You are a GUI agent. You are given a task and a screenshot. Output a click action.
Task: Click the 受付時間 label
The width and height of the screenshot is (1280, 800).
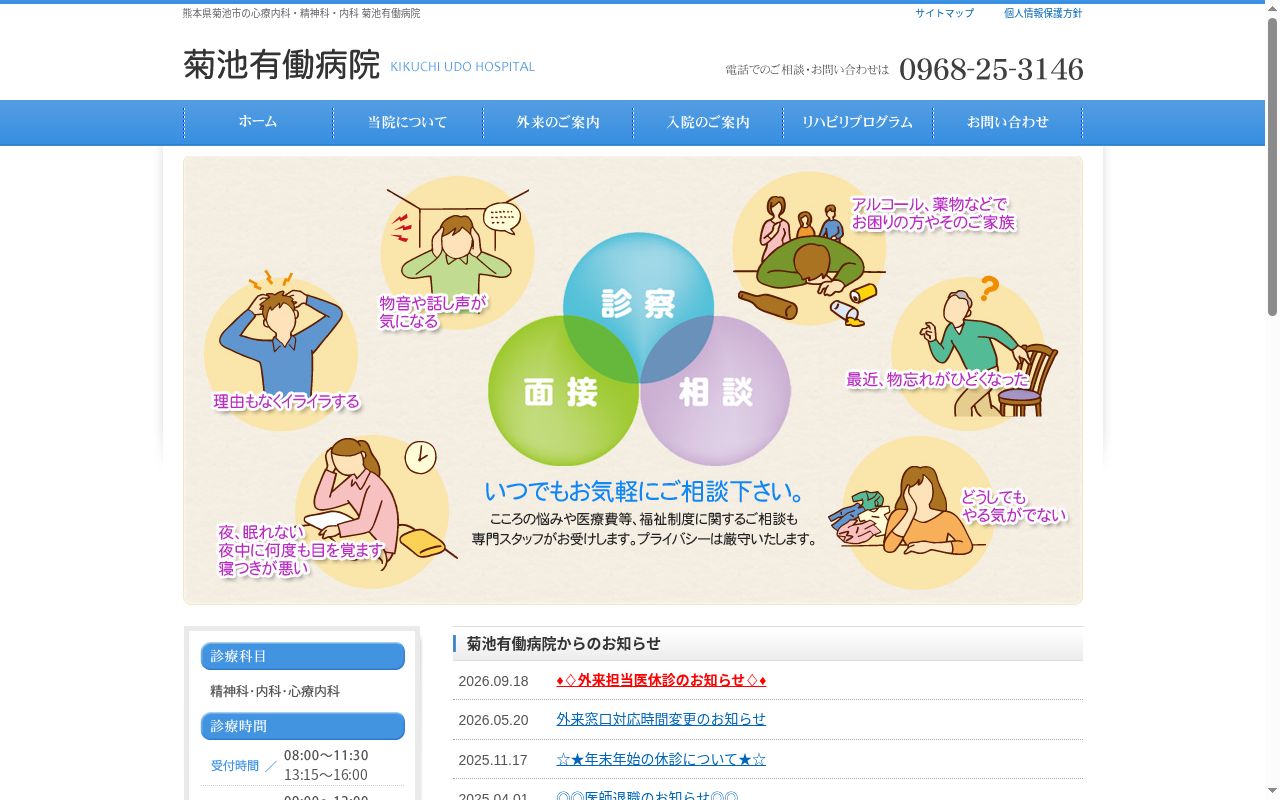coord(235,765)
